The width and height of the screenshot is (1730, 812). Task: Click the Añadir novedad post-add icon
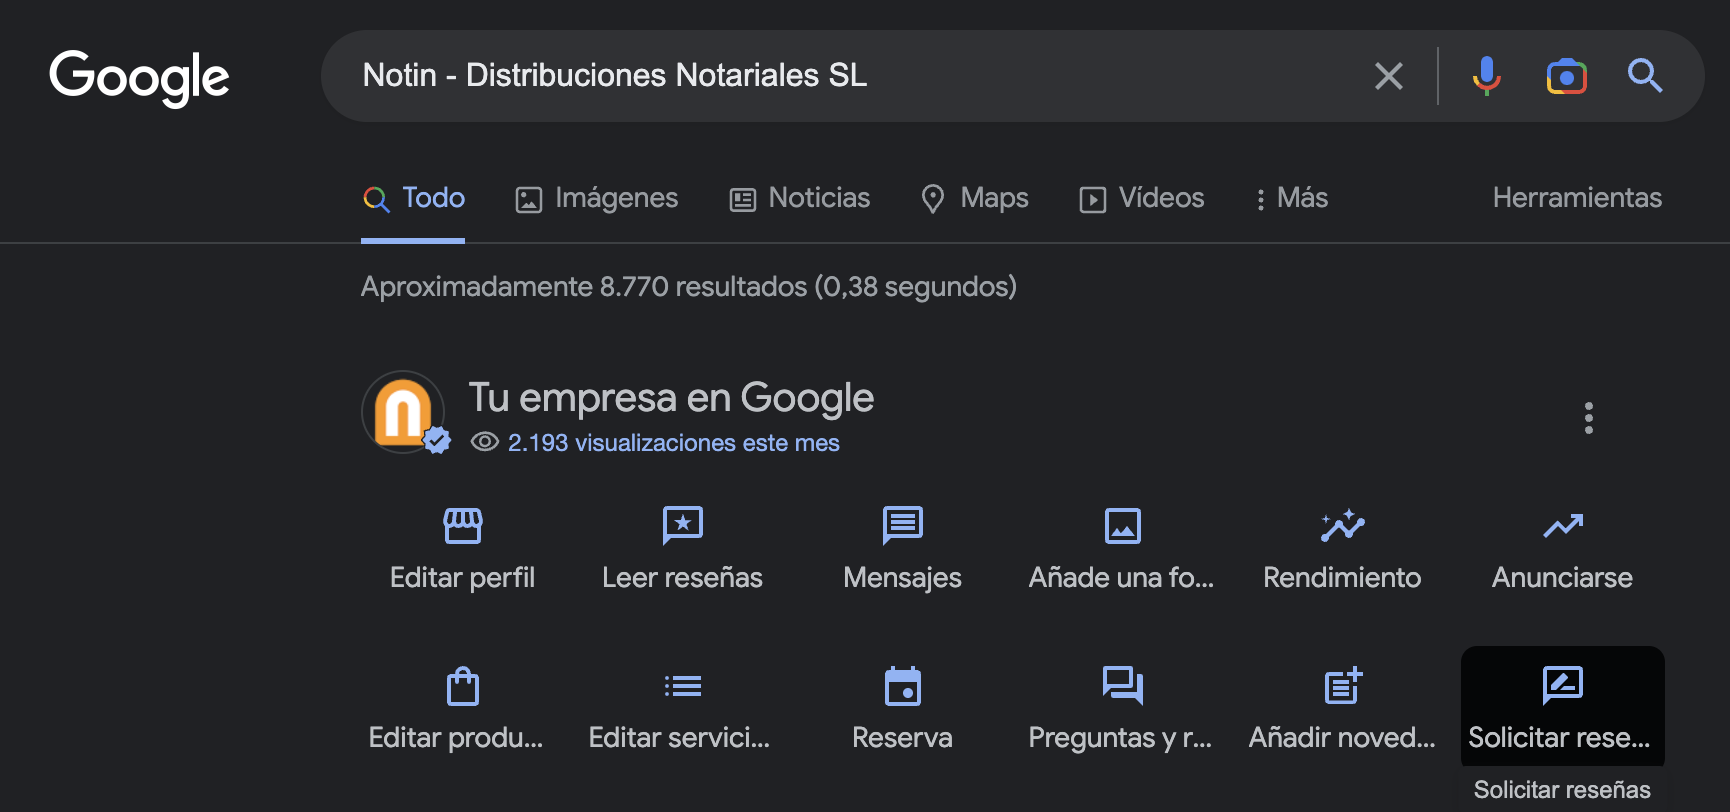pos(1342,686)
